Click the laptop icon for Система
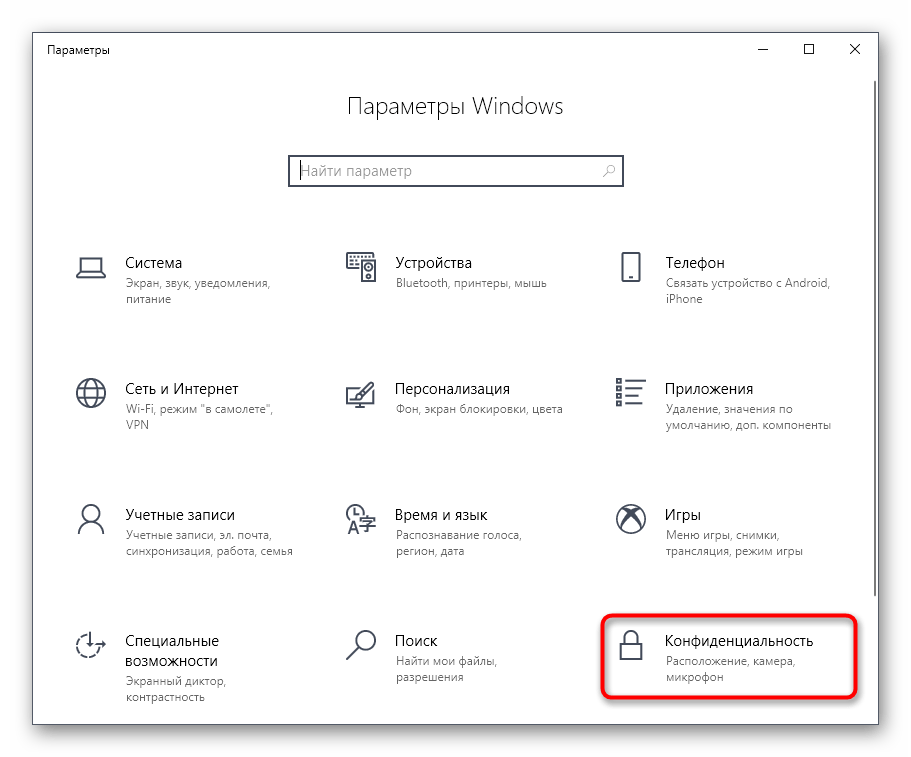 [x=91, y=268]
